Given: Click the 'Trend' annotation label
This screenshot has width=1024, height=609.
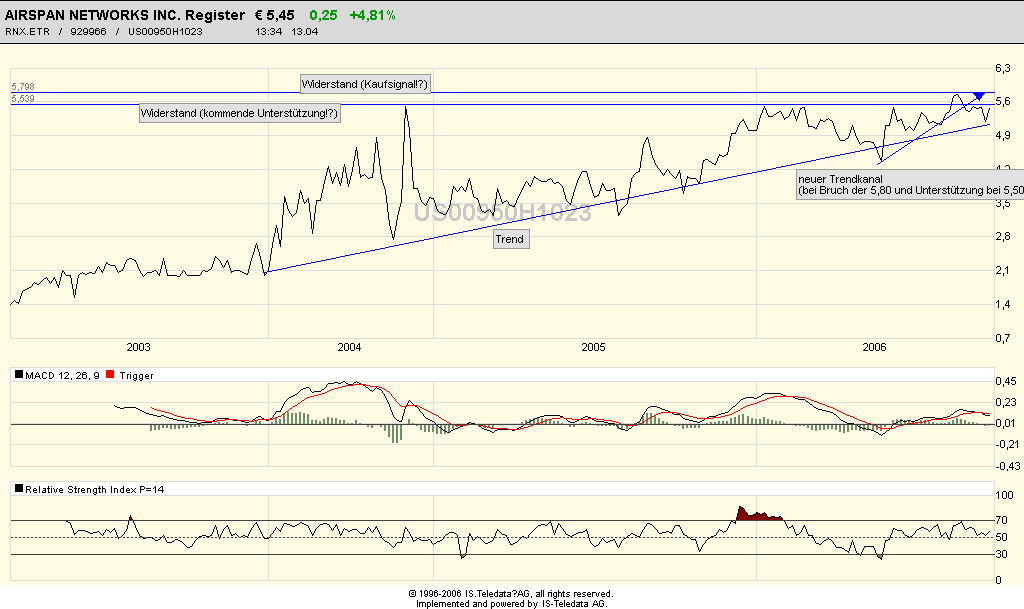Looking at the screenshot, I should pyautogui.click(x=510, y=240).
